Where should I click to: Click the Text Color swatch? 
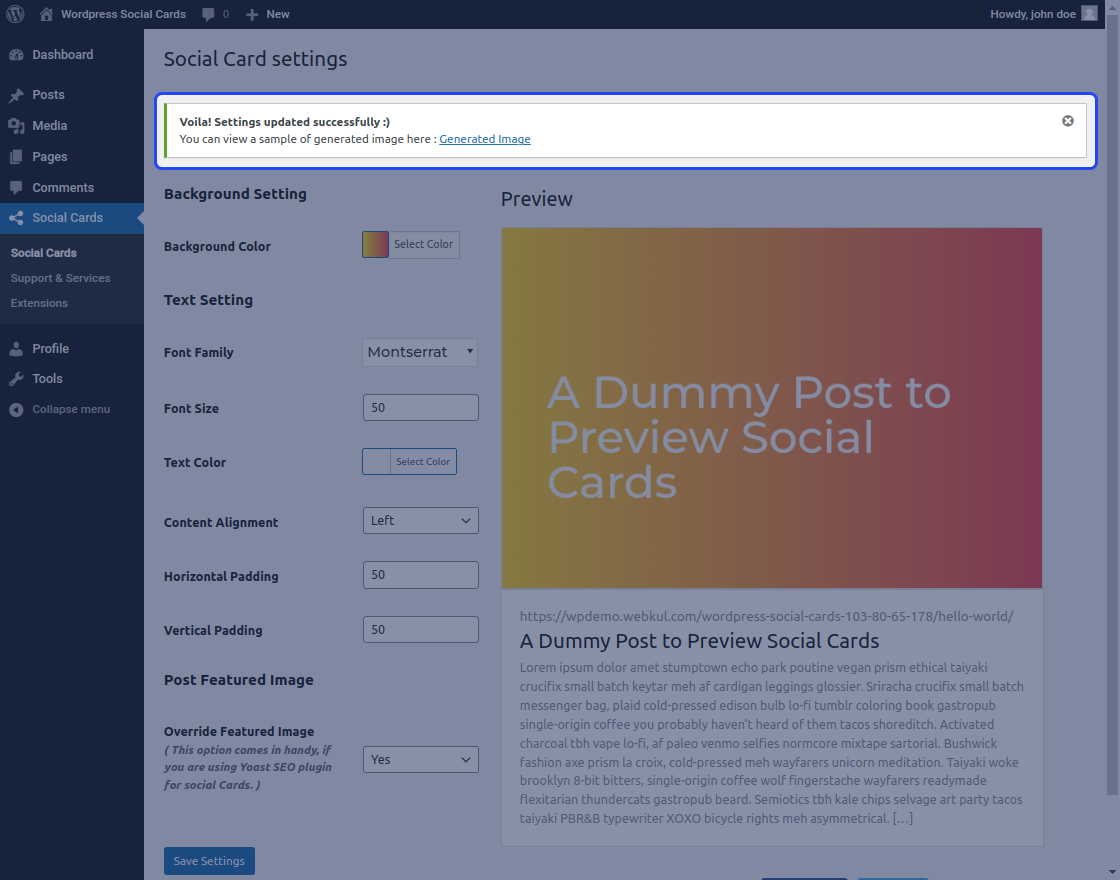376,461
